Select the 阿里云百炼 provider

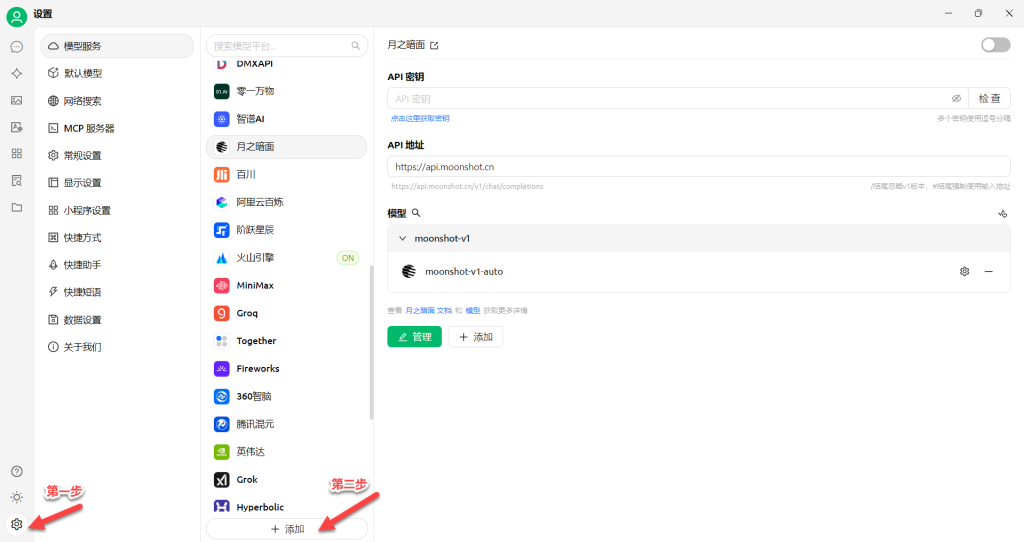(x=286, y=202)
